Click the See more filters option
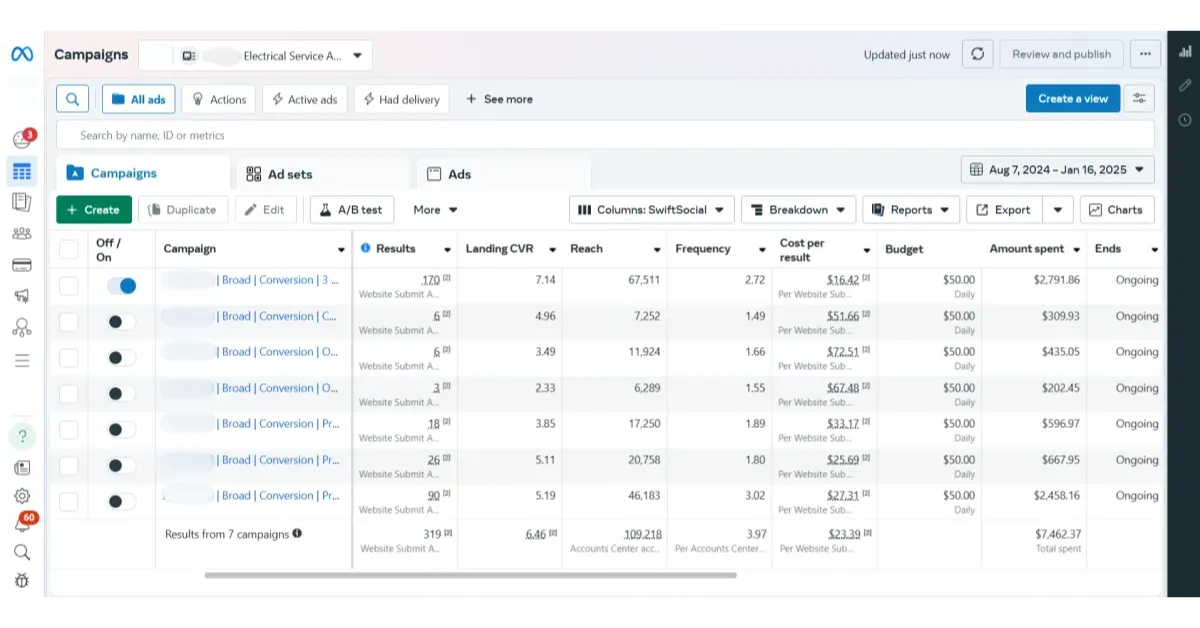The width and height of the screenshot is (1200, 628). click(x=498, y=99)
